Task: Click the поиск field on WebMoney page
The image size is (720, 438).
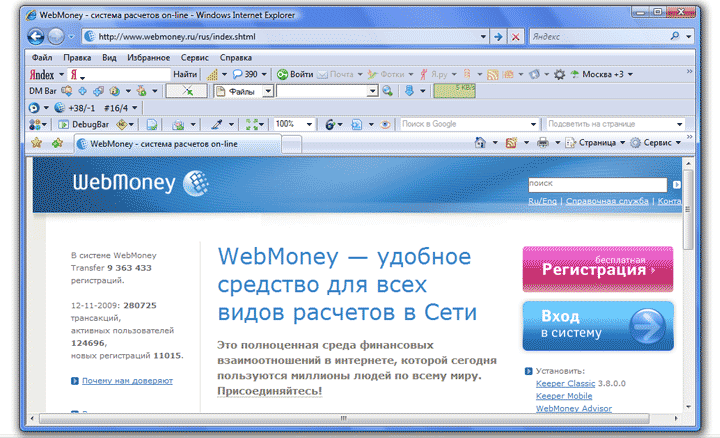Action: (x=597, y=185)
